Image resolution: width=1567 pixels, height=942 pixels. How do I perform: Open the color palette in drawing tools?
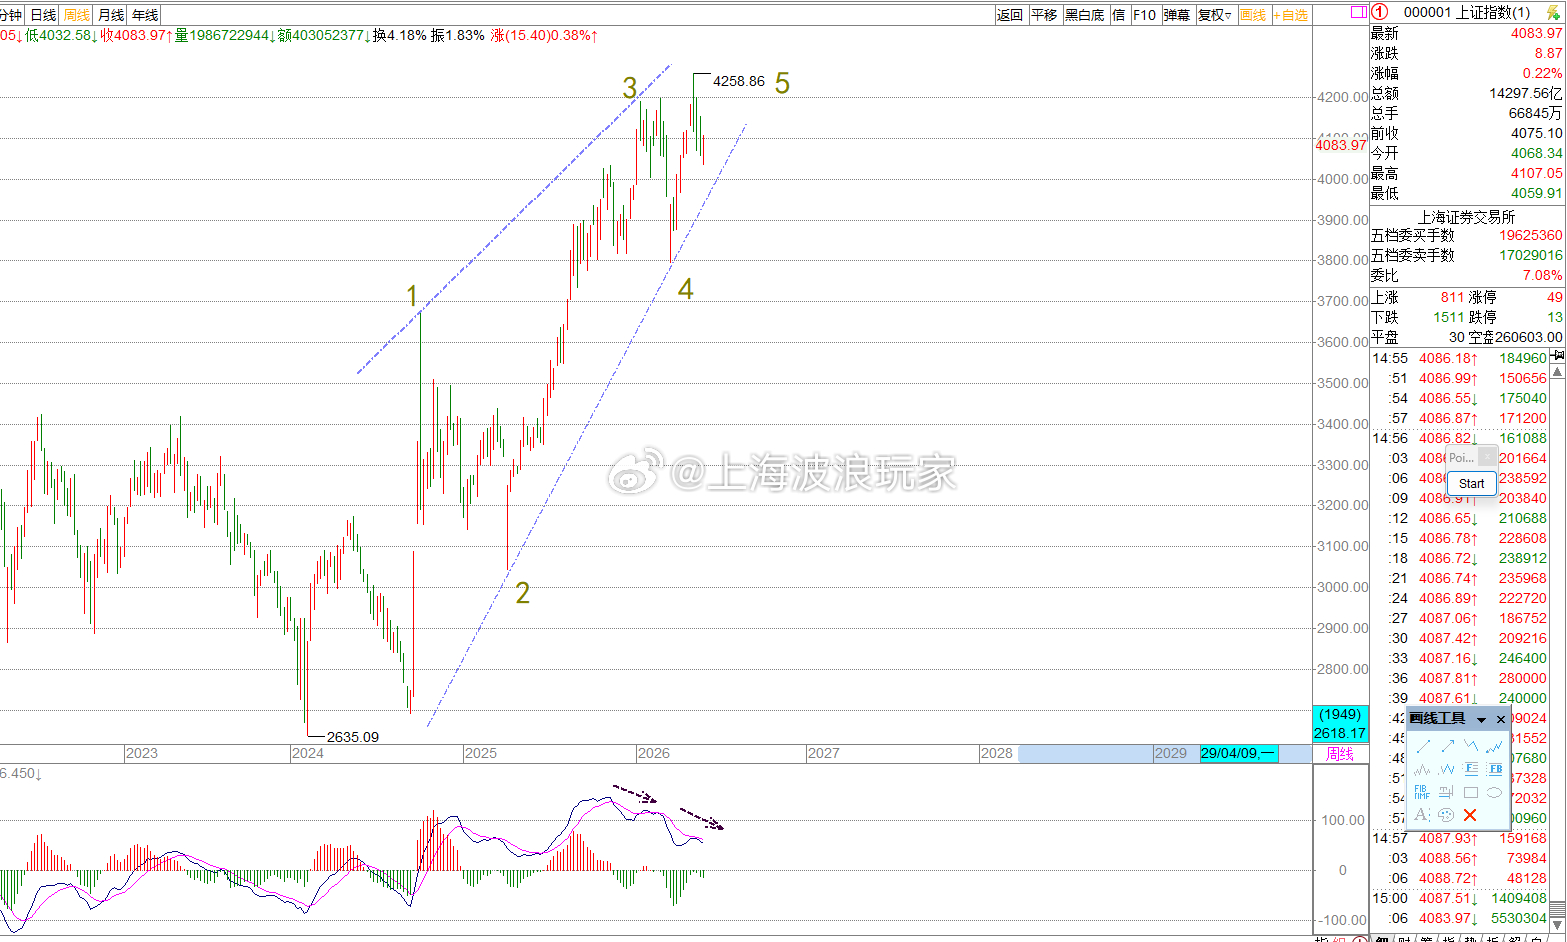tap(1447, 815)
